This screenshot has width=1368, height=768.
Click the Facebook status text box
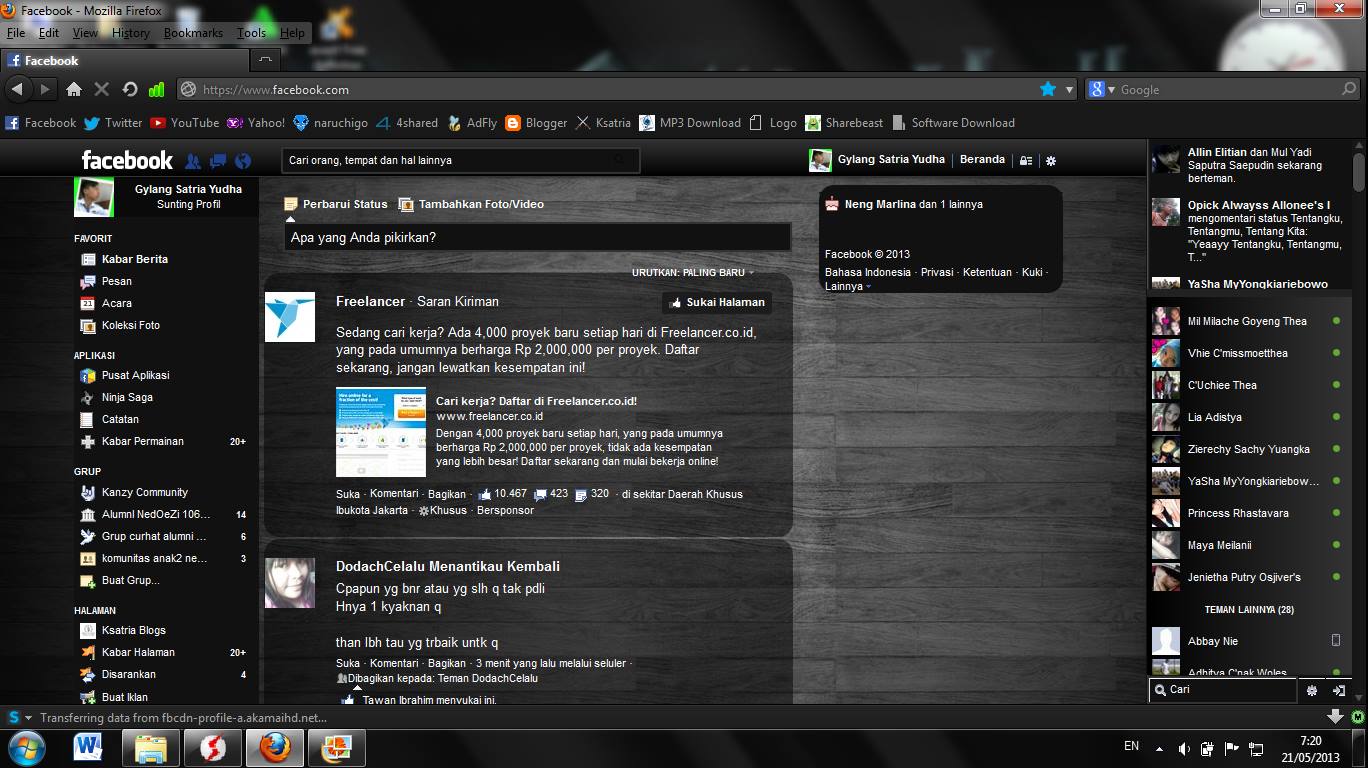click(x=537, y=237)
